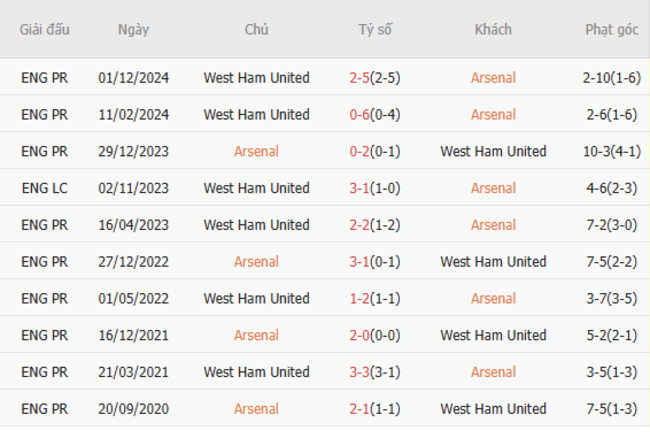Click the 3-3 score on 21/03/2021
The image size is (650, 438).
tap(360, 372)
